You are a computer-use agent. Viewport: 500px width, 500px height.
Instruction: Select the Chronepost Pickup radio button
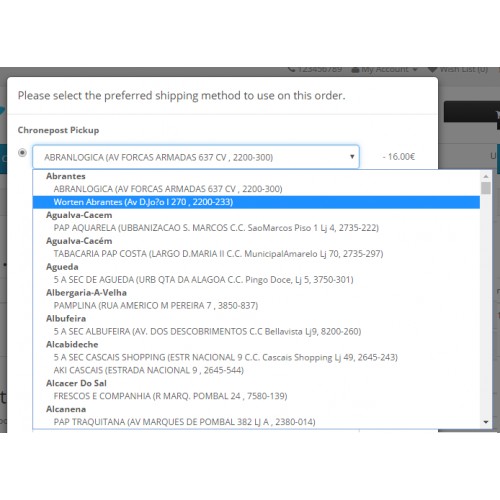tap(22, 153)
